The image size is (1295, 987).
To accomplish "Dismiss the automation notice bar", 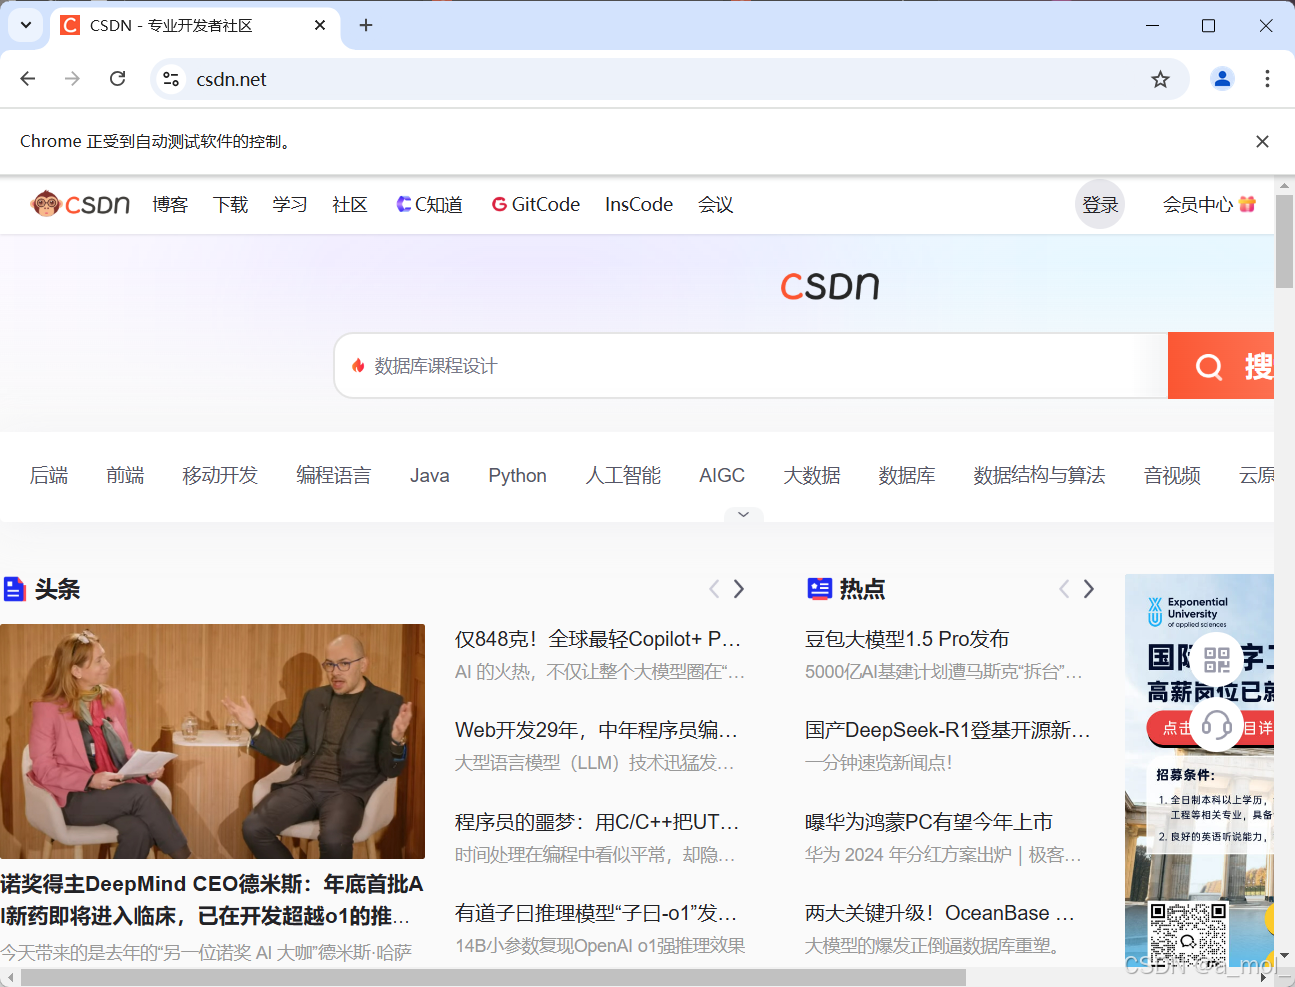I will (1262, 141).
